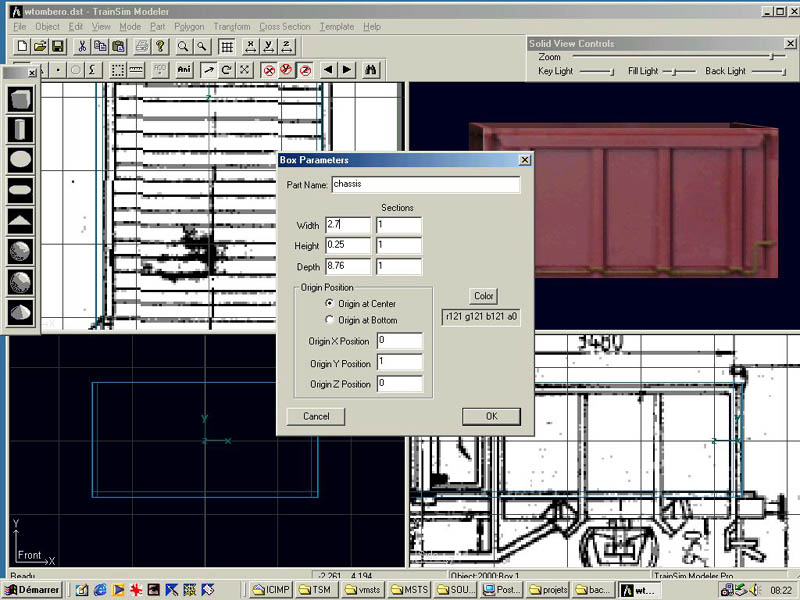Screen dimensions: 800x600
Task: Open the Polygon menu
Action: [x=188, y=27]
